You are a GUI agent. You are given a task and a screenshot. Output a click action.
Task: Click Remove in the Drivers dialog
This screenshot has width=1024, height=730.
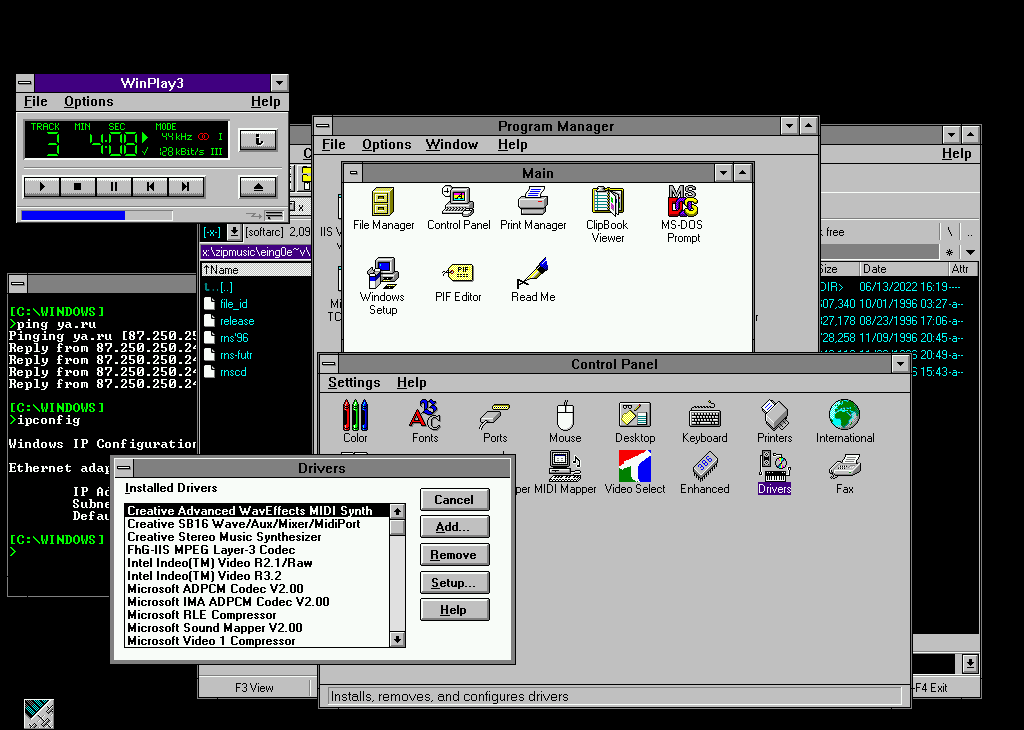pyautogui.click(x=455, y=555)
